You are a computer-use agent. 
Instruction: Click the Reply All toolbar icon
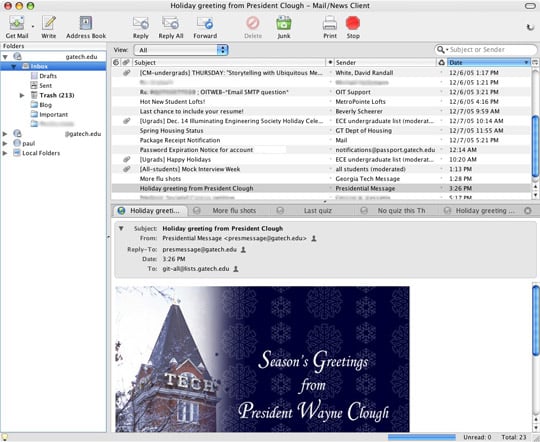pos(170,23)
